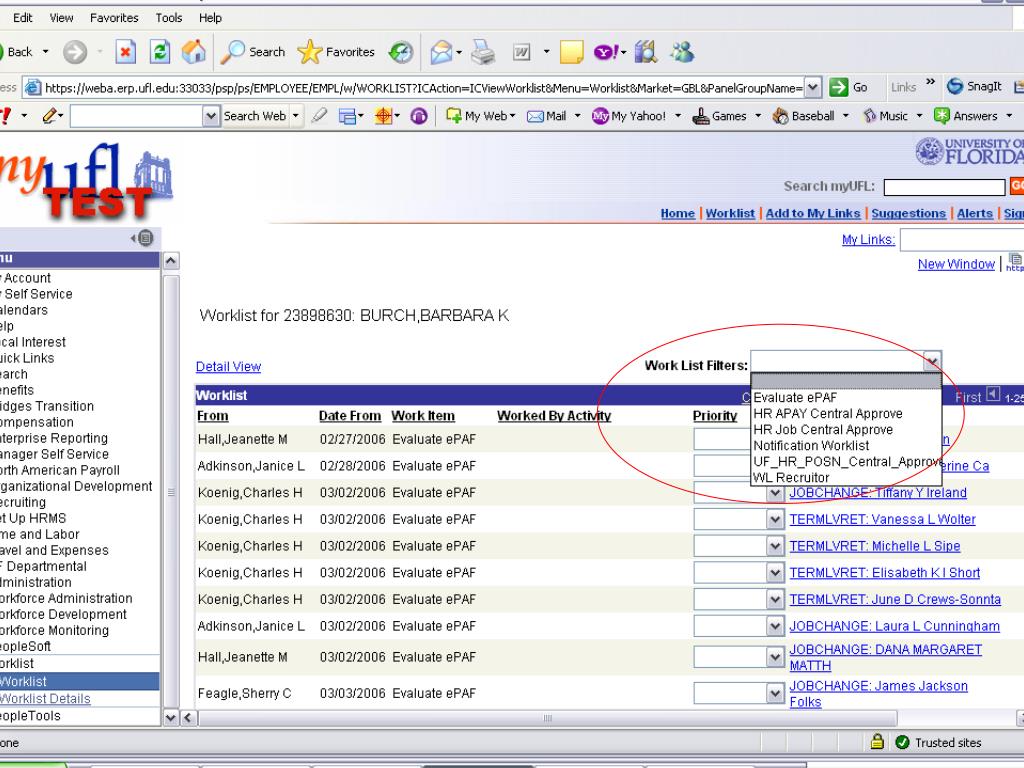This screenshot has height=768, width=1024.
Task: Click the yellow sticky note icon
Action: click(571, 52)
